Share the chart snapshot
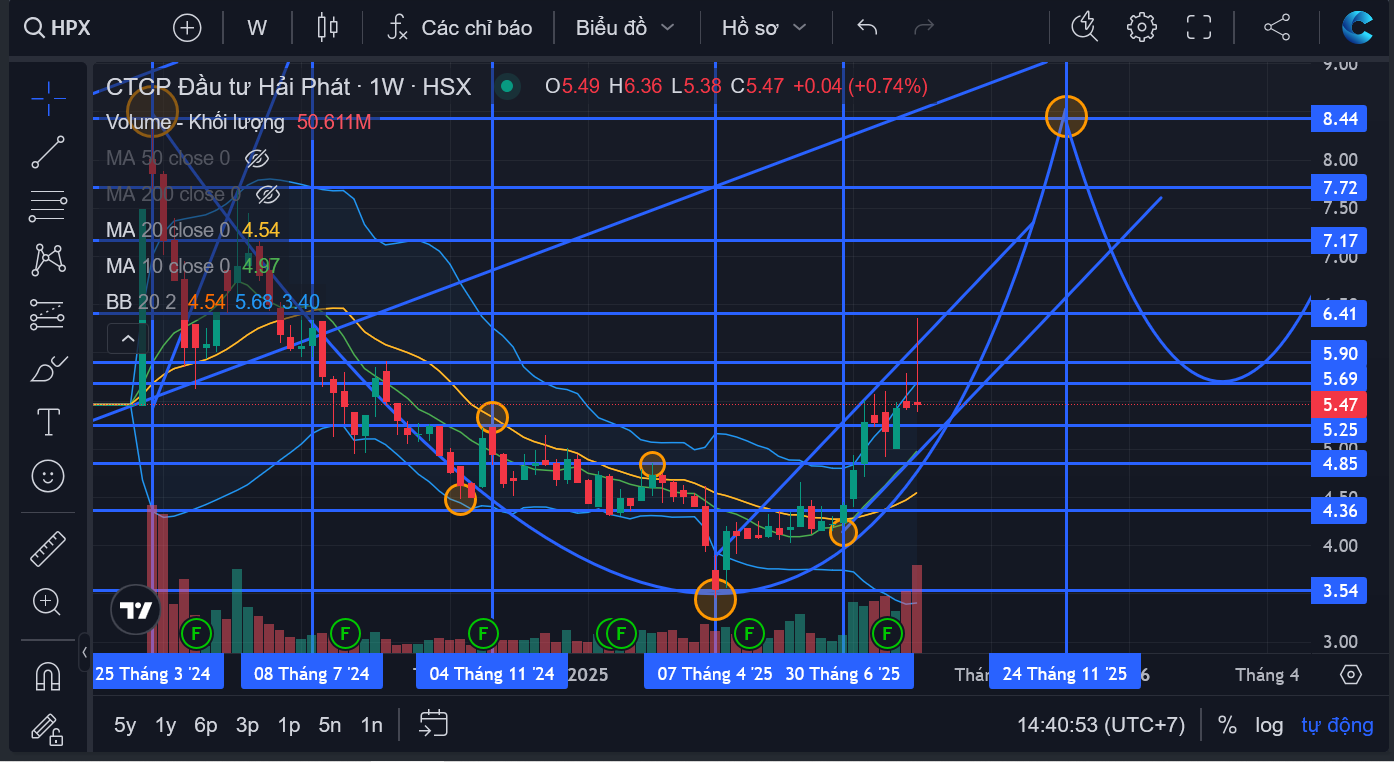The image size is (1394, 762). click(x=1277, y=27)
